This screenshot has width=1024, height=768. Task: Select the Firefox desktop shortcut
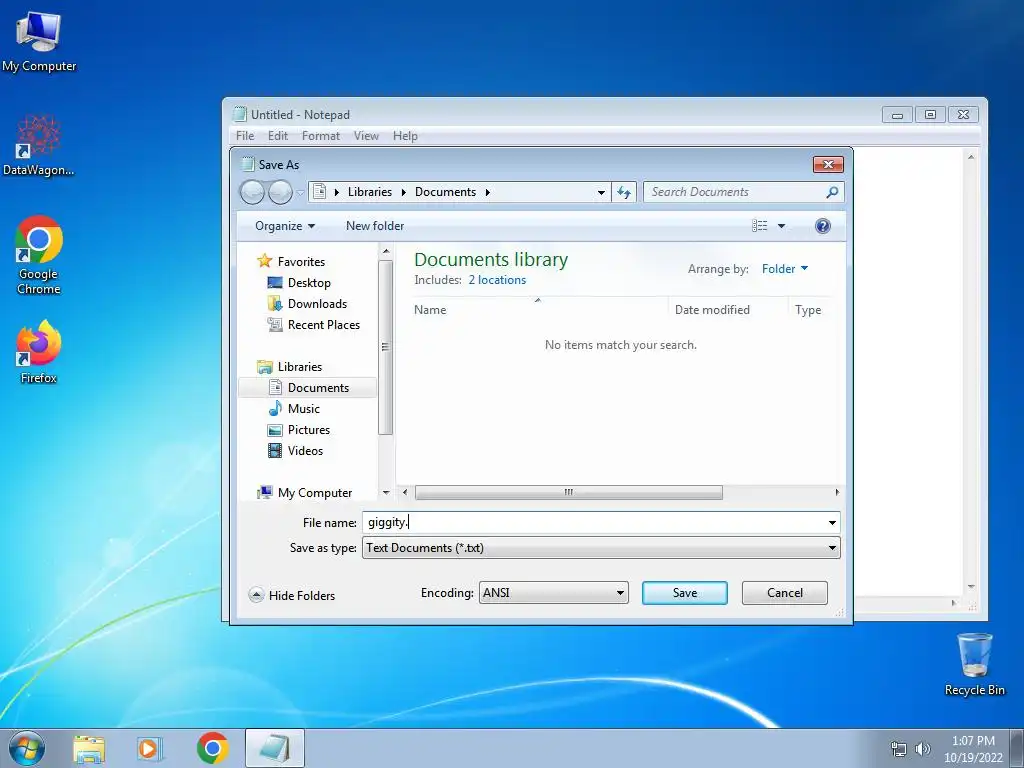[x=39, y=352]
